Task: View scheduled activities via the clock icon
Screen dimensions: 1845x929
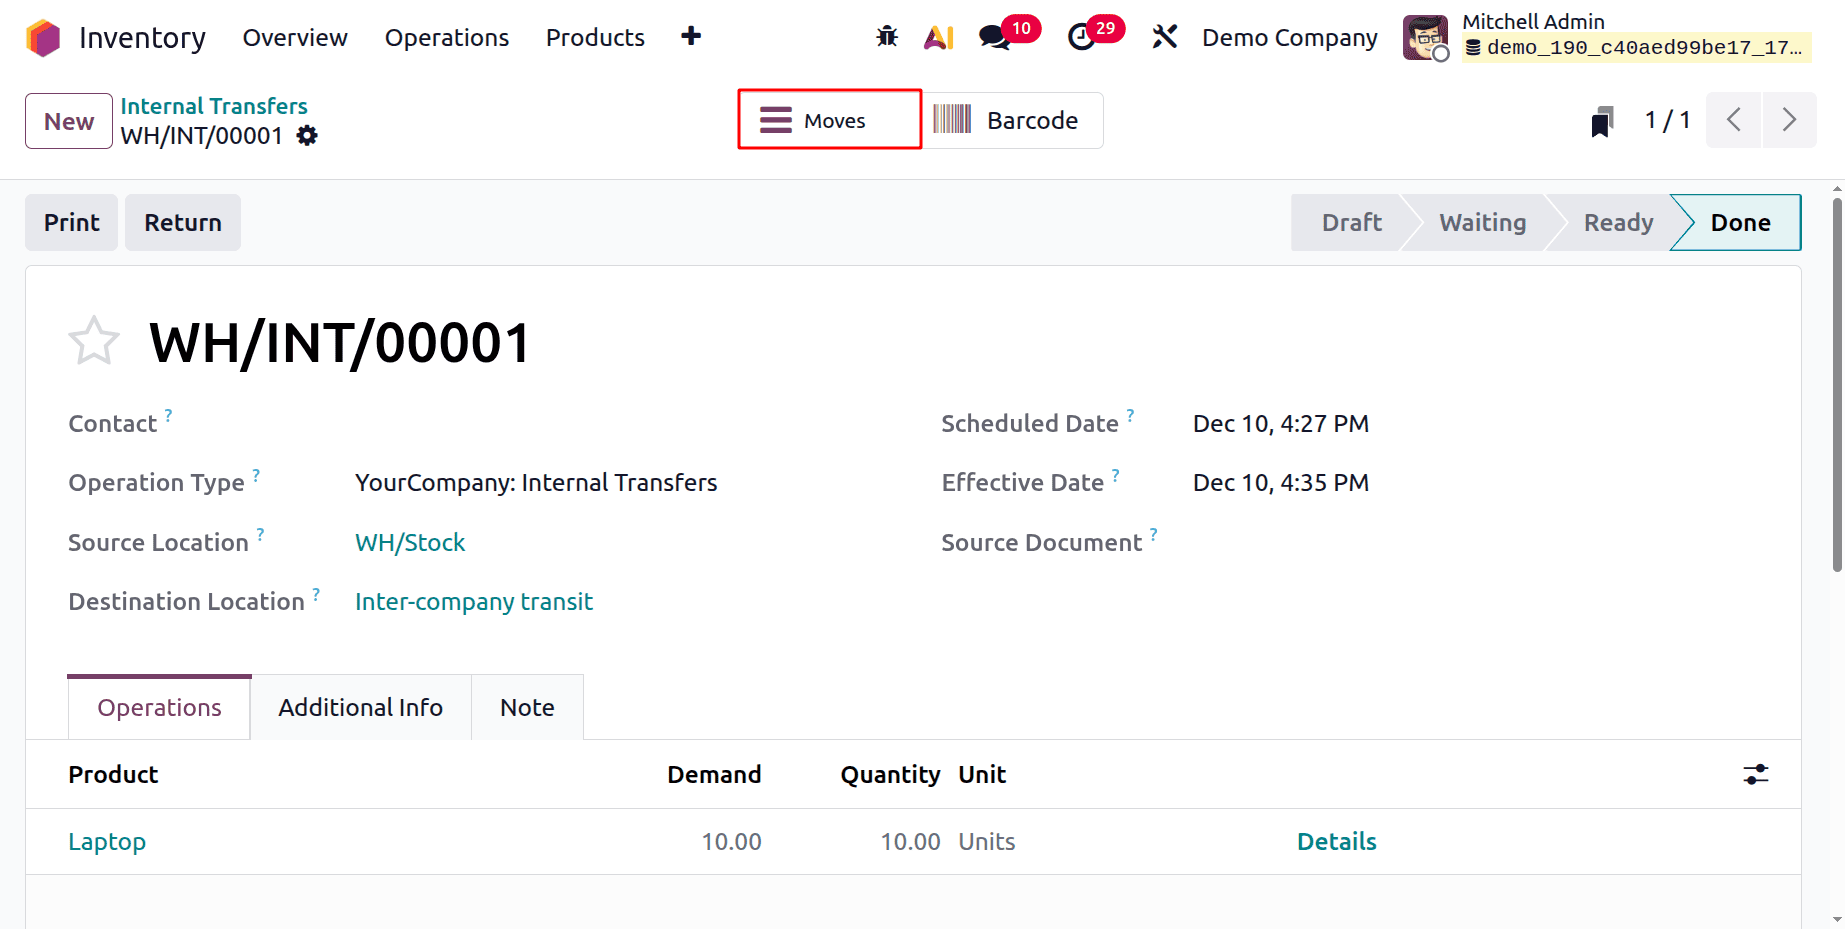Action: [1083, 36]
